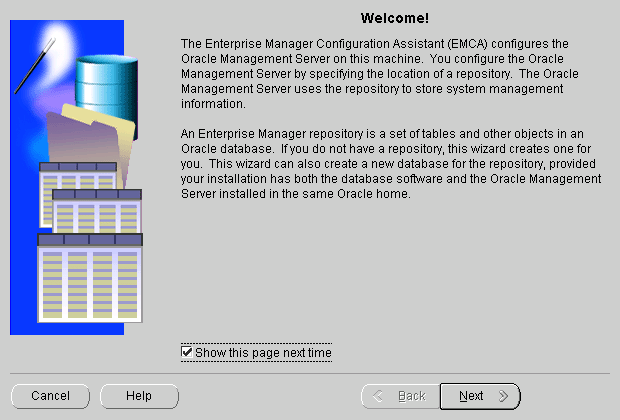Uncheck the Show this page next time checkbox
620x420 pixels.
pyautogui.click(x=187, y=353)
